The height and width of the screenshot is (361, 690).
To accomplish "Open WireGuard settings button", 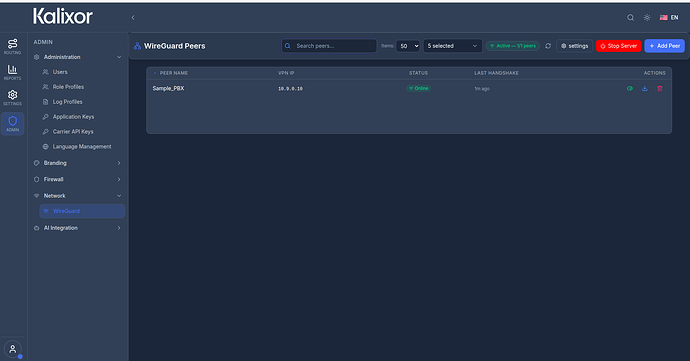I will coord(574,46).
